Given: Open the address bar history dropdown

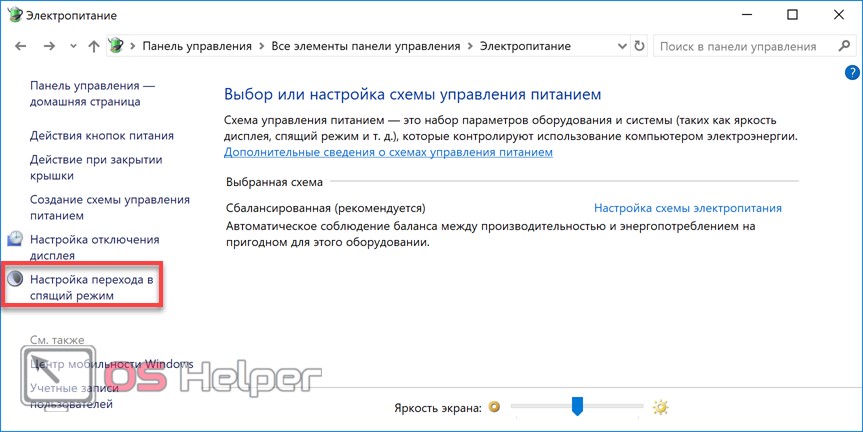Looking at the screenshot, I should 622,47.
